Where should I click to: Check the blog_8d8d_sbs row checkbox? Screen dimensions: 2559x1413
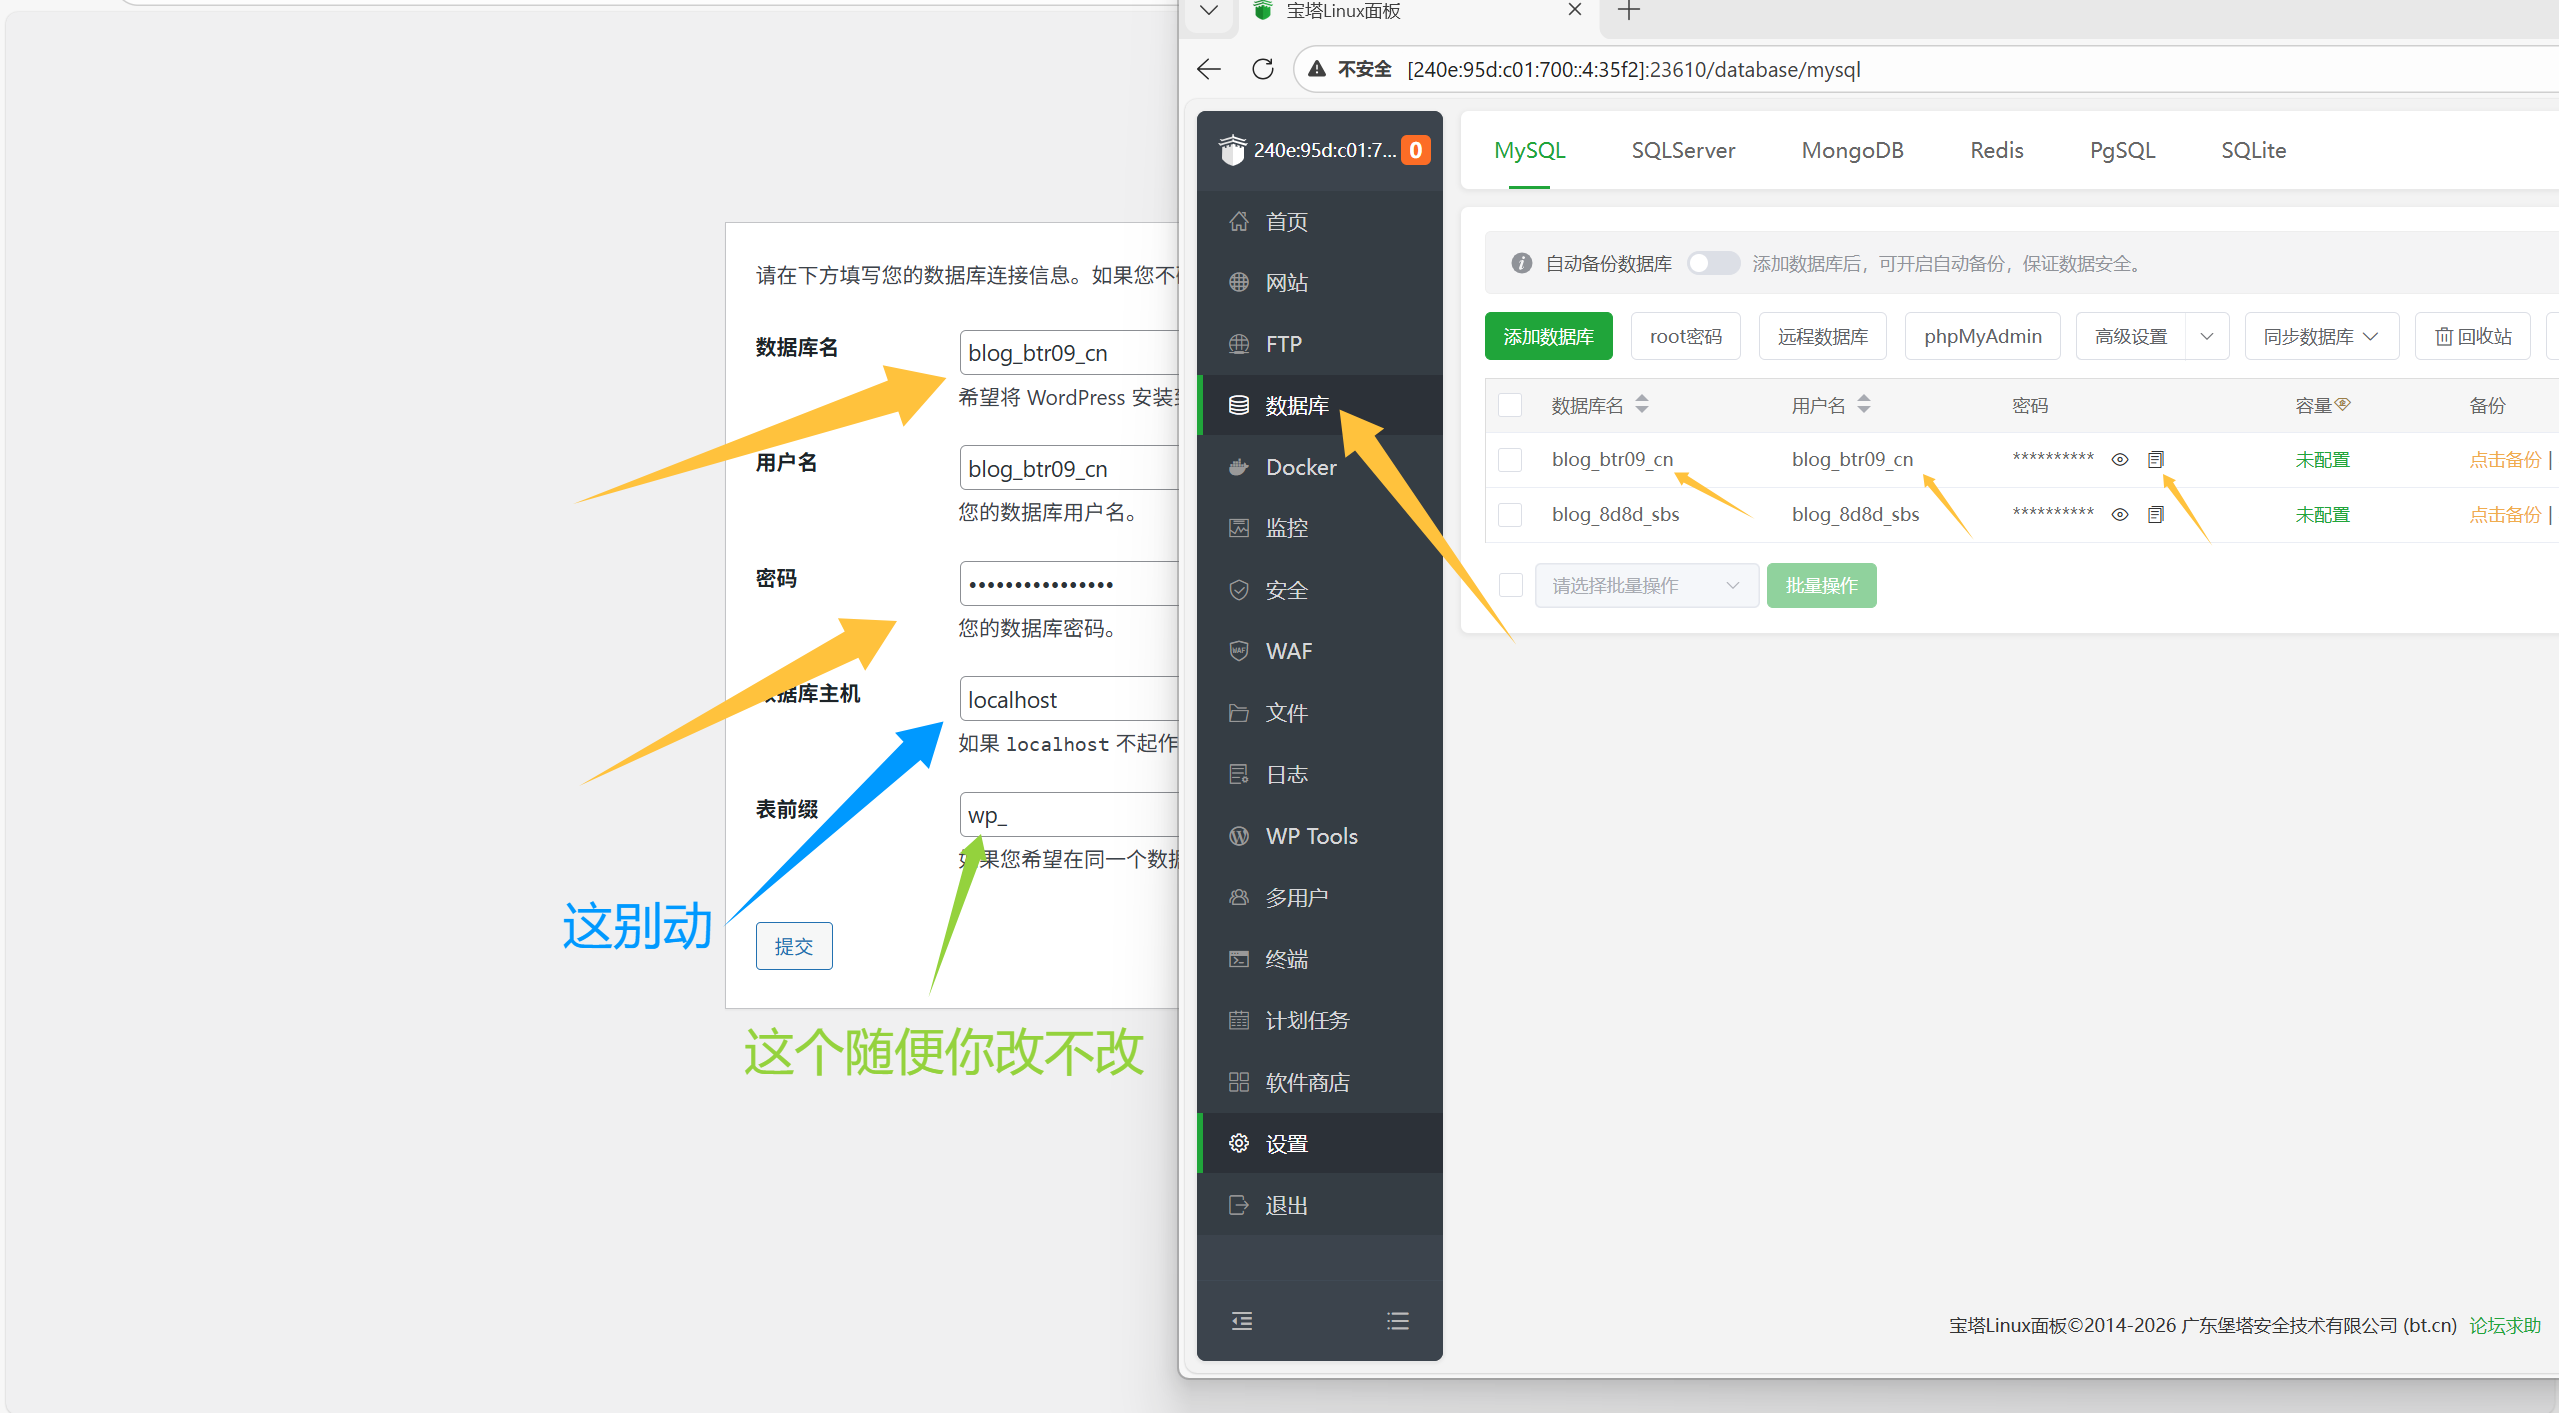pos(1510,514)
